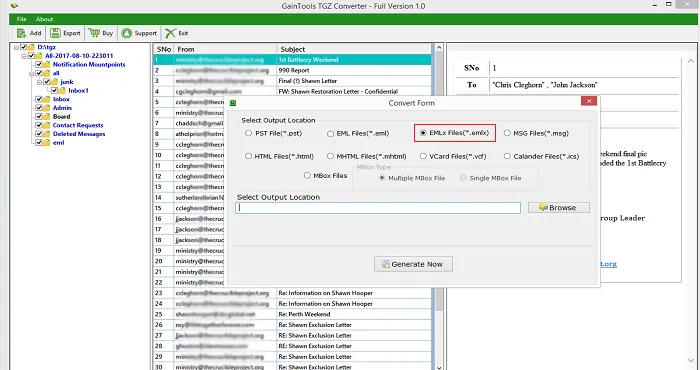Click scroll down arrow of email list
Screen dimensions: 700x370
pos(438,367)
